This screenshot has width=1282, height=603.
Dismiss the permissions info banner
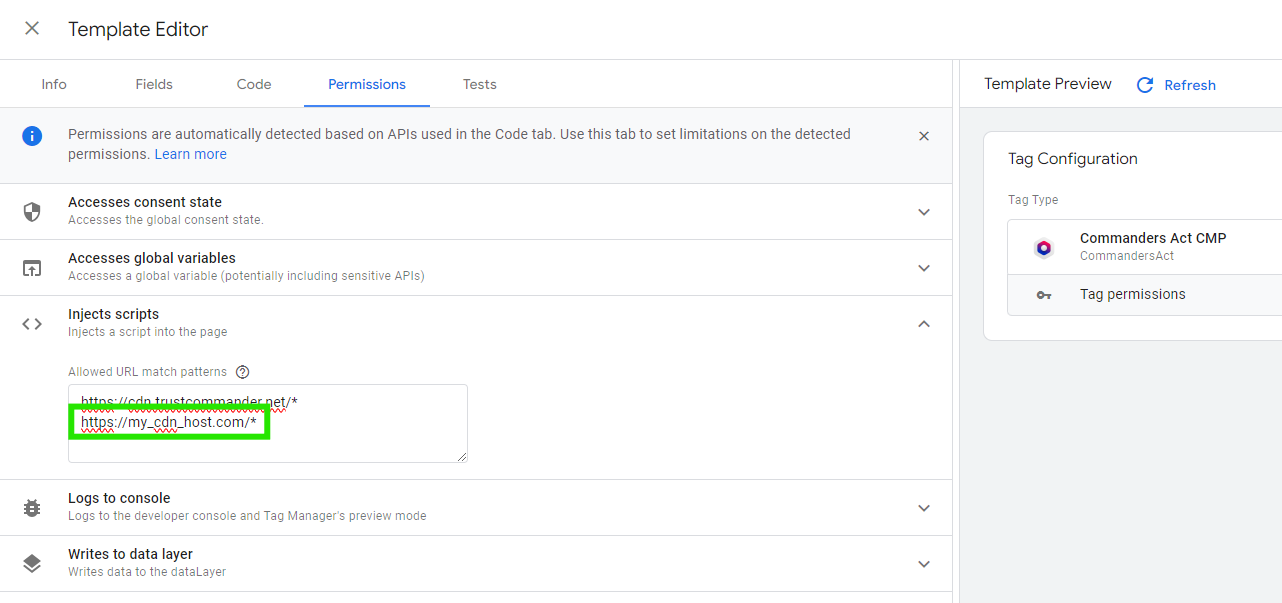(x=924, y=136)
